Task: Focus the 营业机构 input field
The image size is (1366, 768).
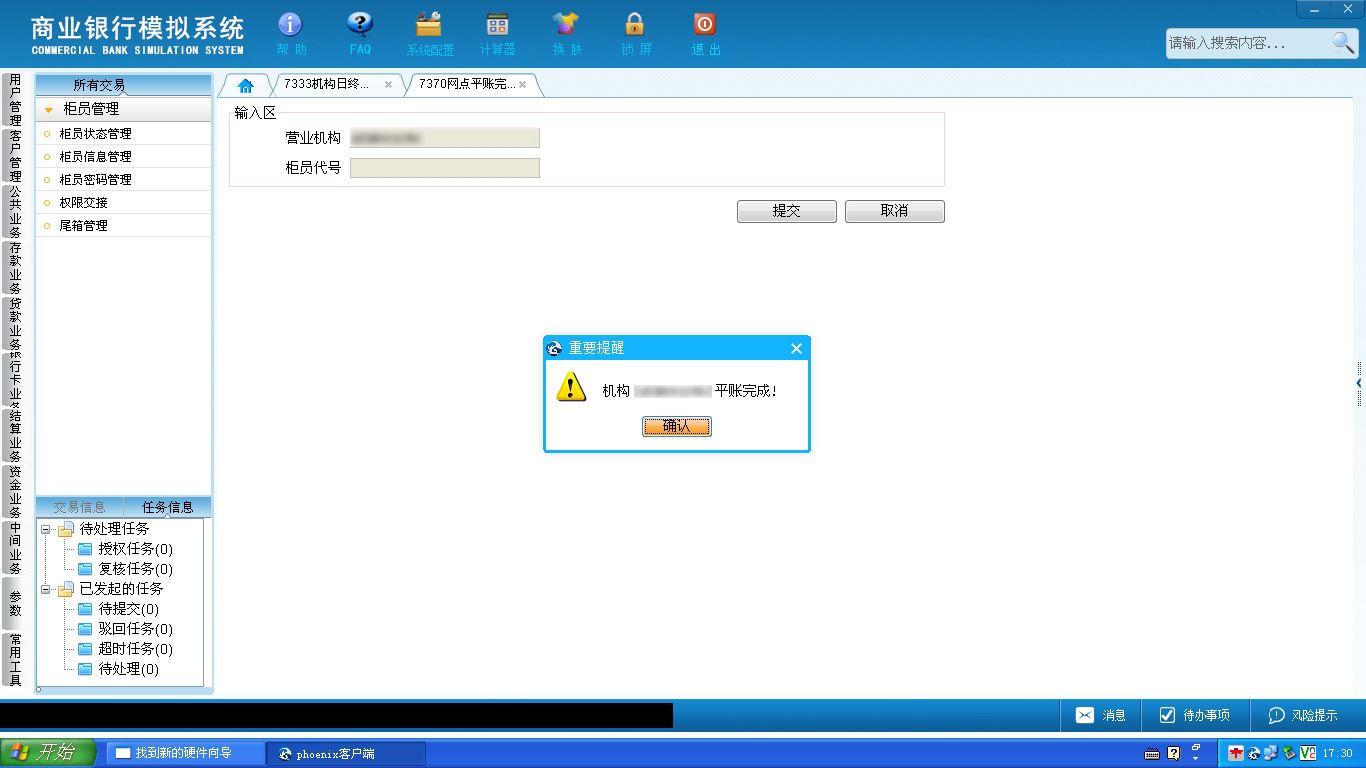Action: tap(445, 138)
